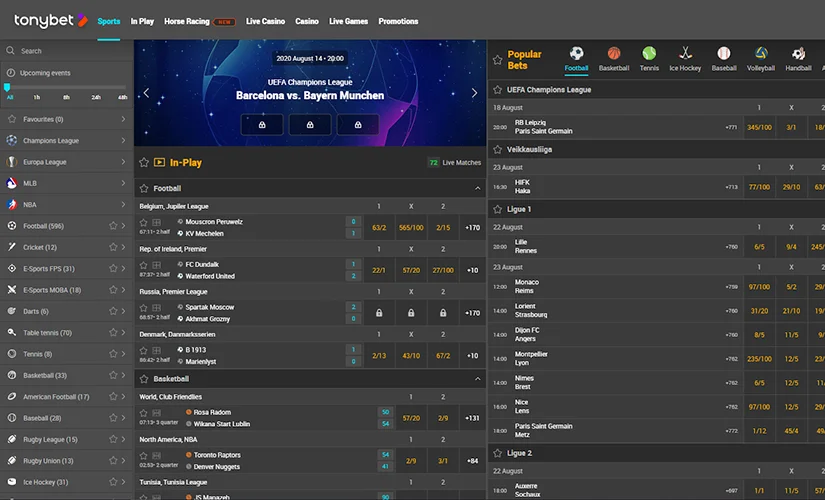This screenshot has height=500, width=825.
Task: Bet 345/100 on RB Leipzig
Action: pyautogui.click(x=759, y=127)
